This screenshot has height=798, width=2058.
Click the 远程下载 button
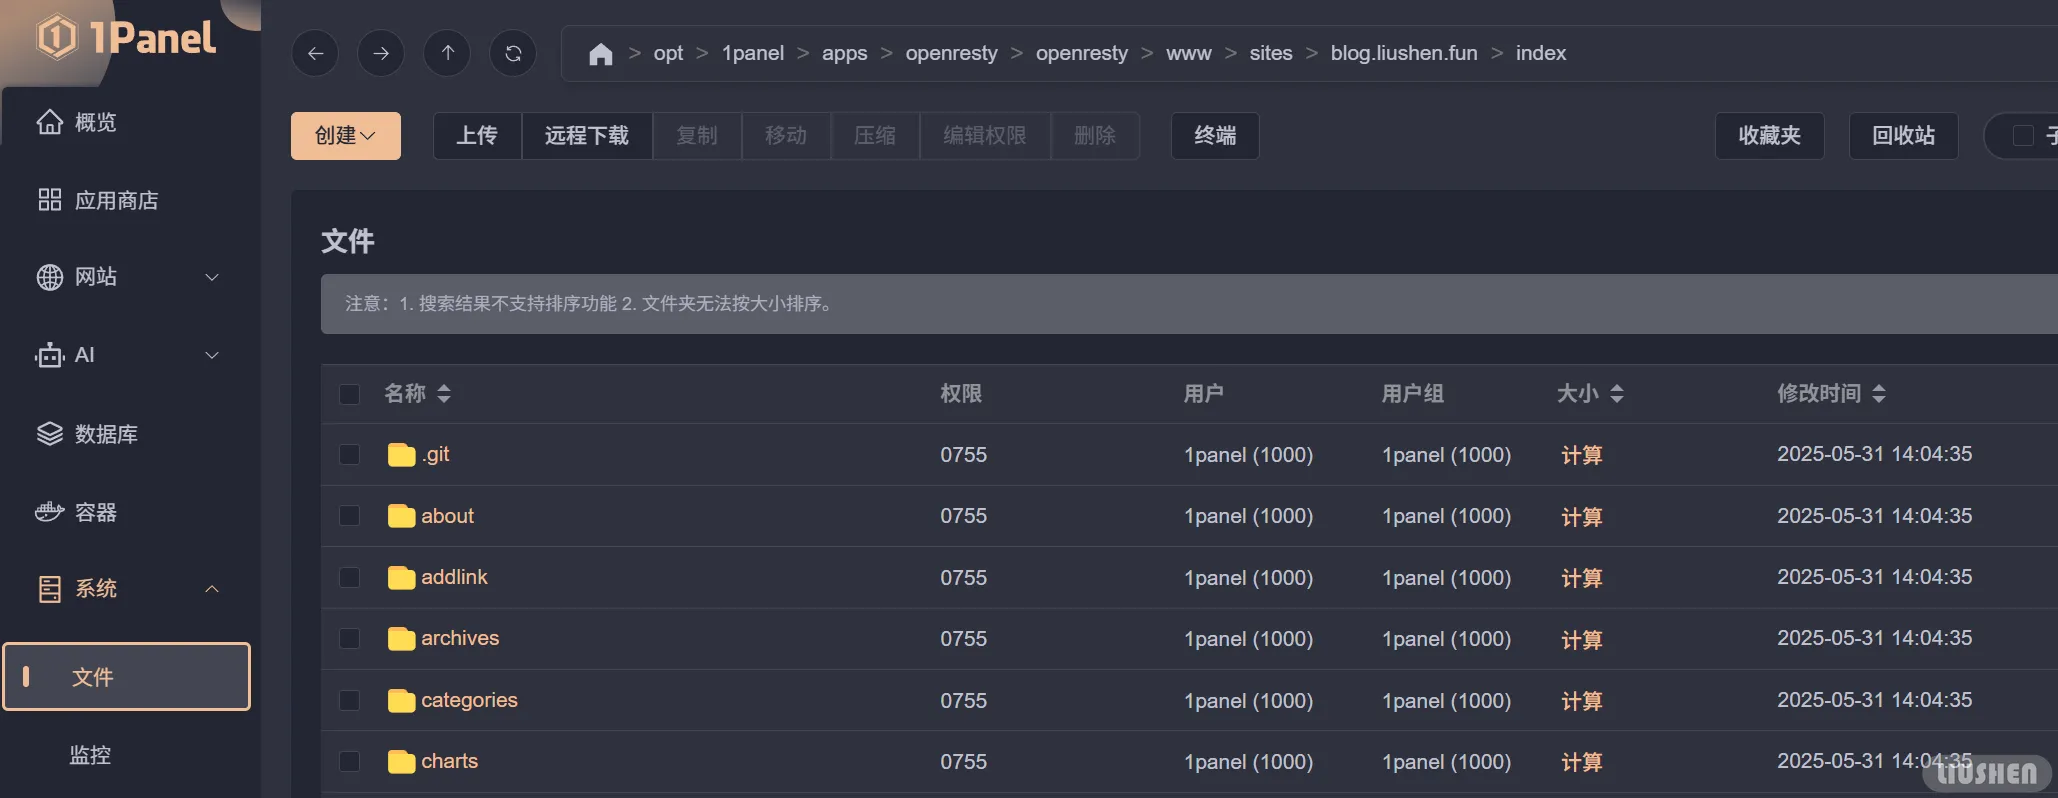tap(586, 136)
